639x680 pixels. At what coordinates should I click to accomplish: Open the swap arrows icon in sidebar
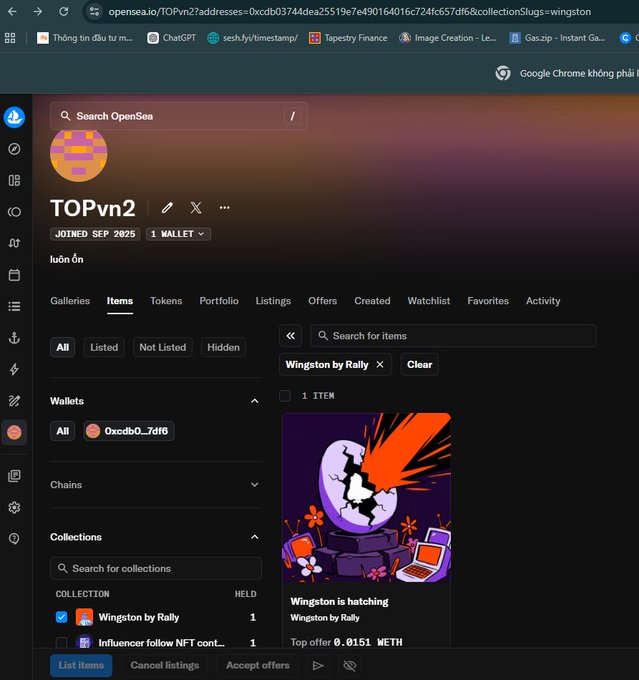point(14,243)
